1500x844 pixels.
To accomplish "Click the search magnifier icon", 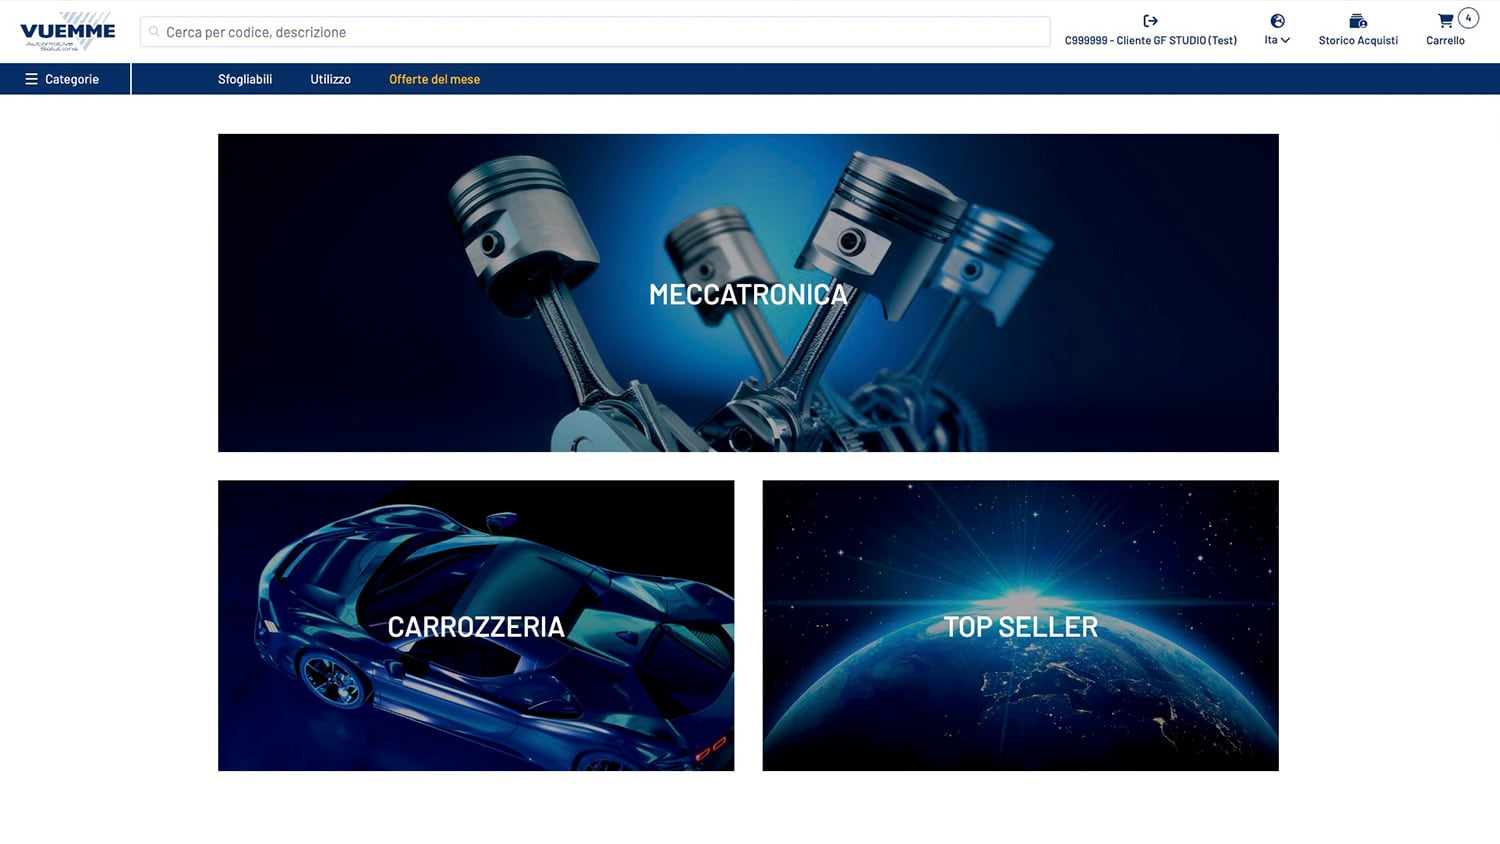I will [154, 32].
